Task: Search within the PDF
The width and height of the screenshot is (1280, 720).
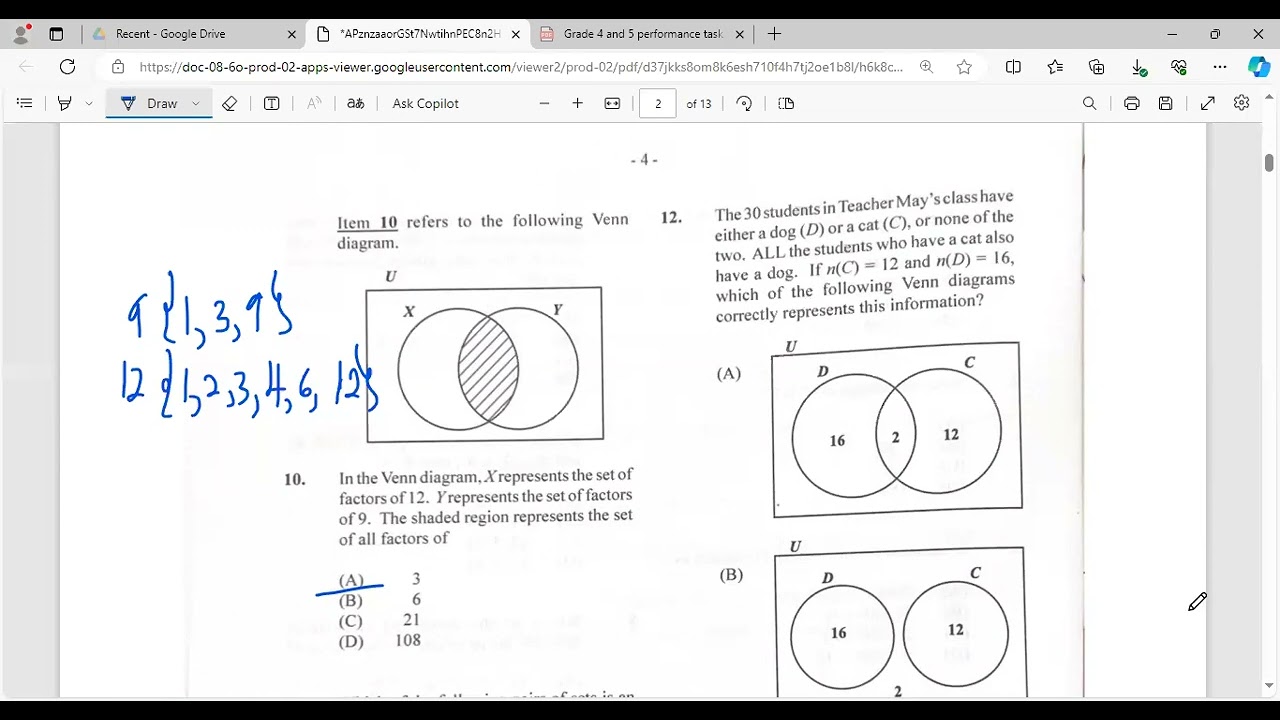Action: click(1090, 103)
